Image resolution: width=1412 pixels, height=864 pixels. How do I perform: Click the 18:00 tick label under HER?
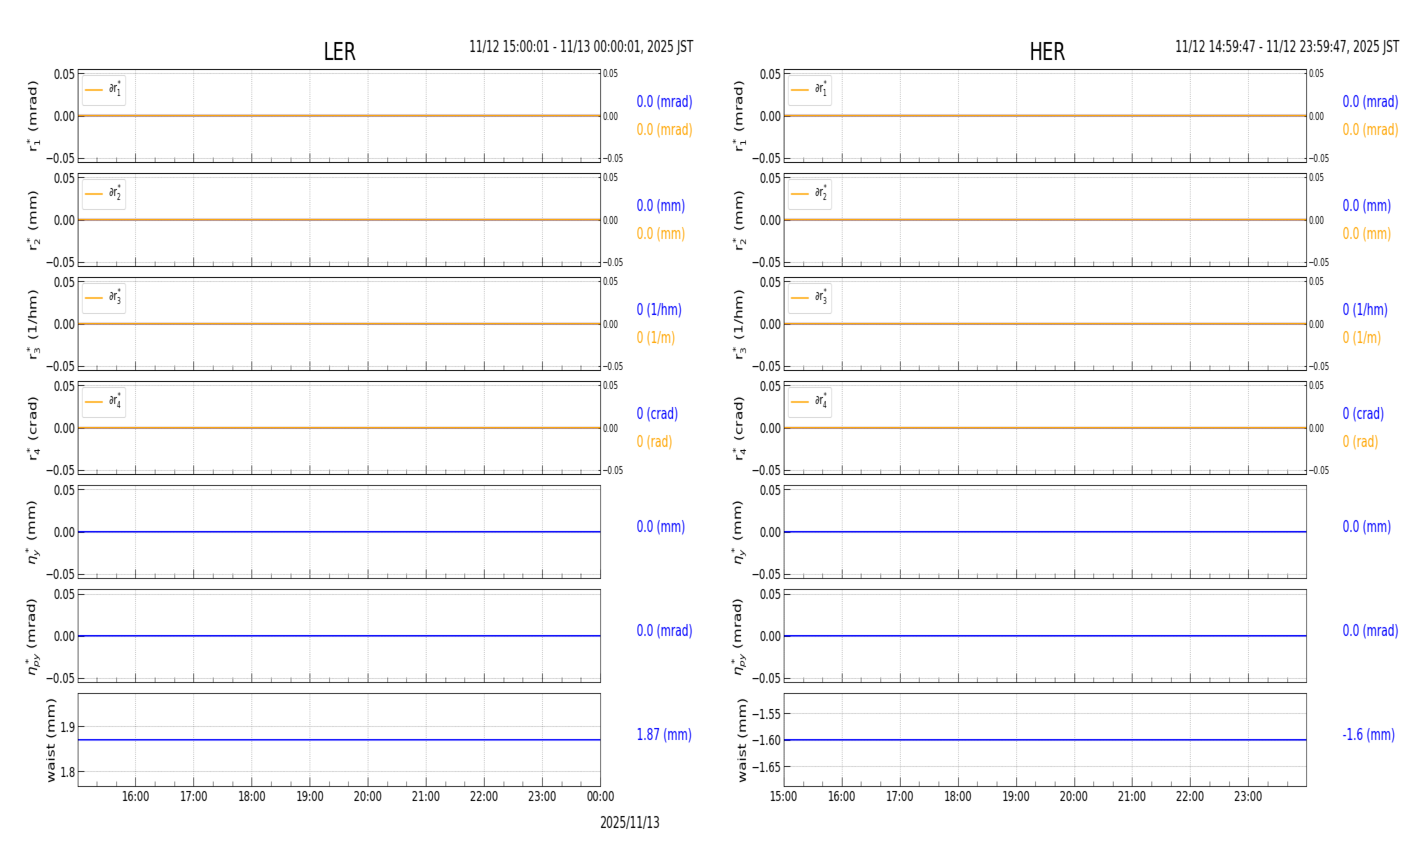pos(958,797)
